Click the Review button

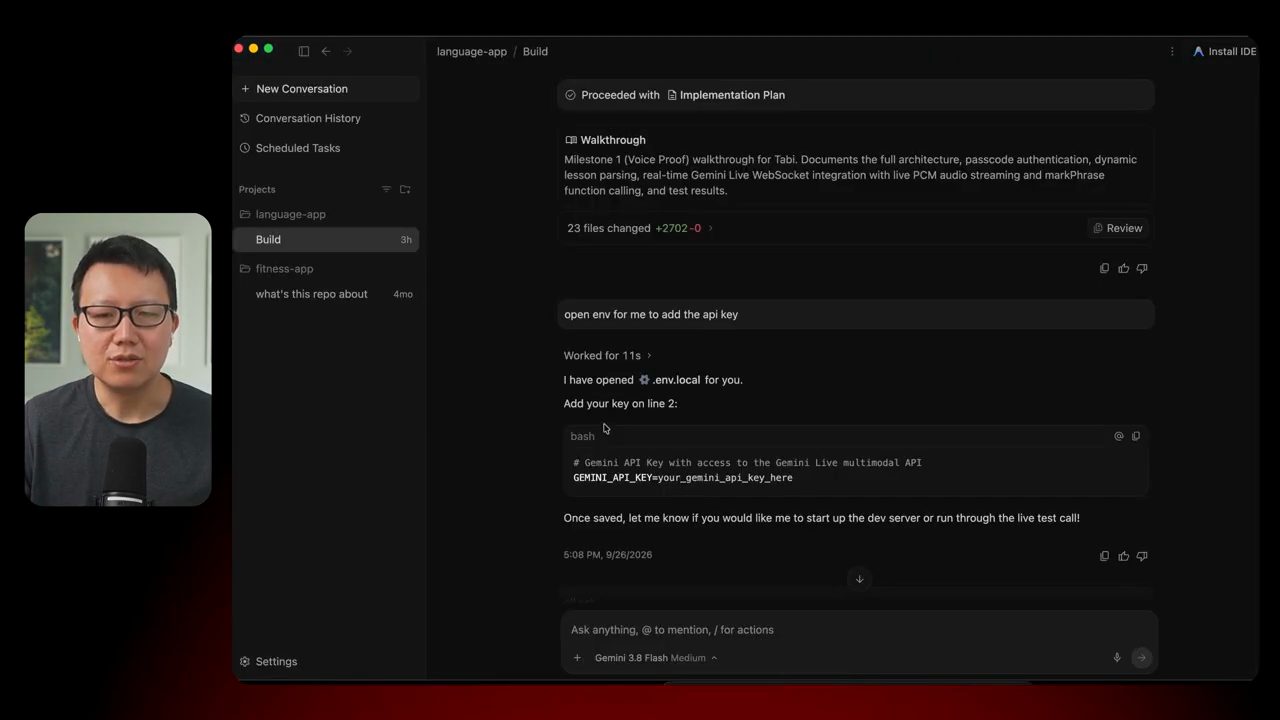(x=1118, y=228)
